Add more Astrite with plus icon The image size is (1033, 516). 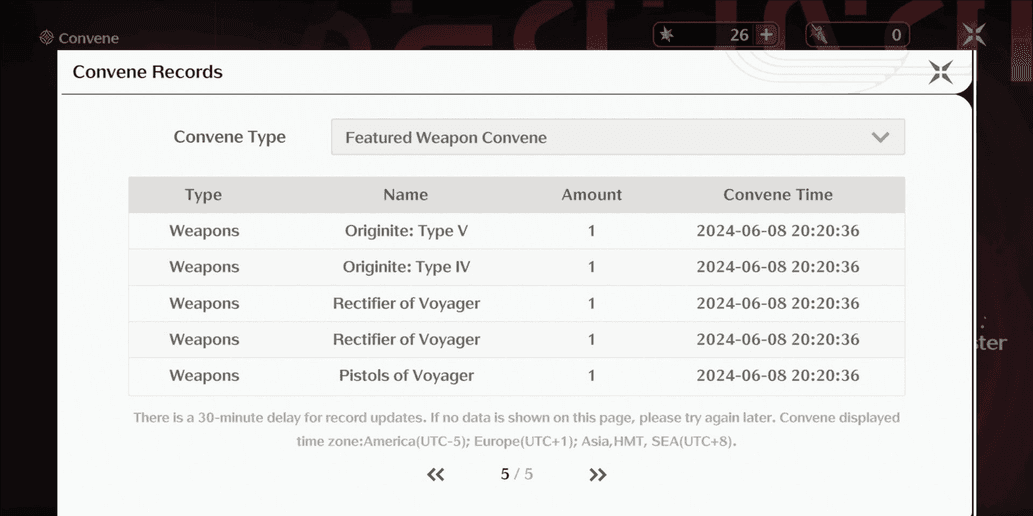point(766,35)
